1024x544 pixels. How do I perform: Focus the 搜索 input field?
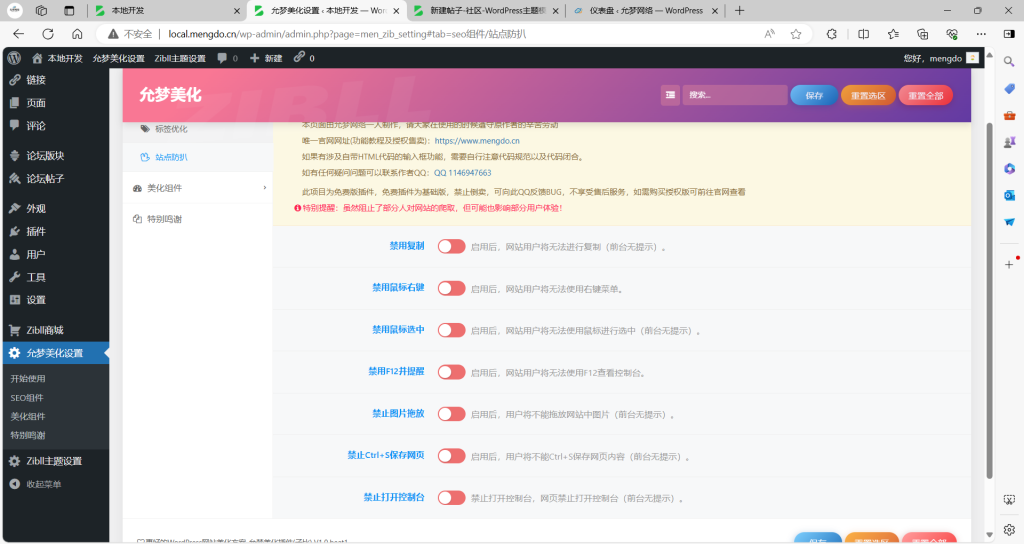click(735, 95)
